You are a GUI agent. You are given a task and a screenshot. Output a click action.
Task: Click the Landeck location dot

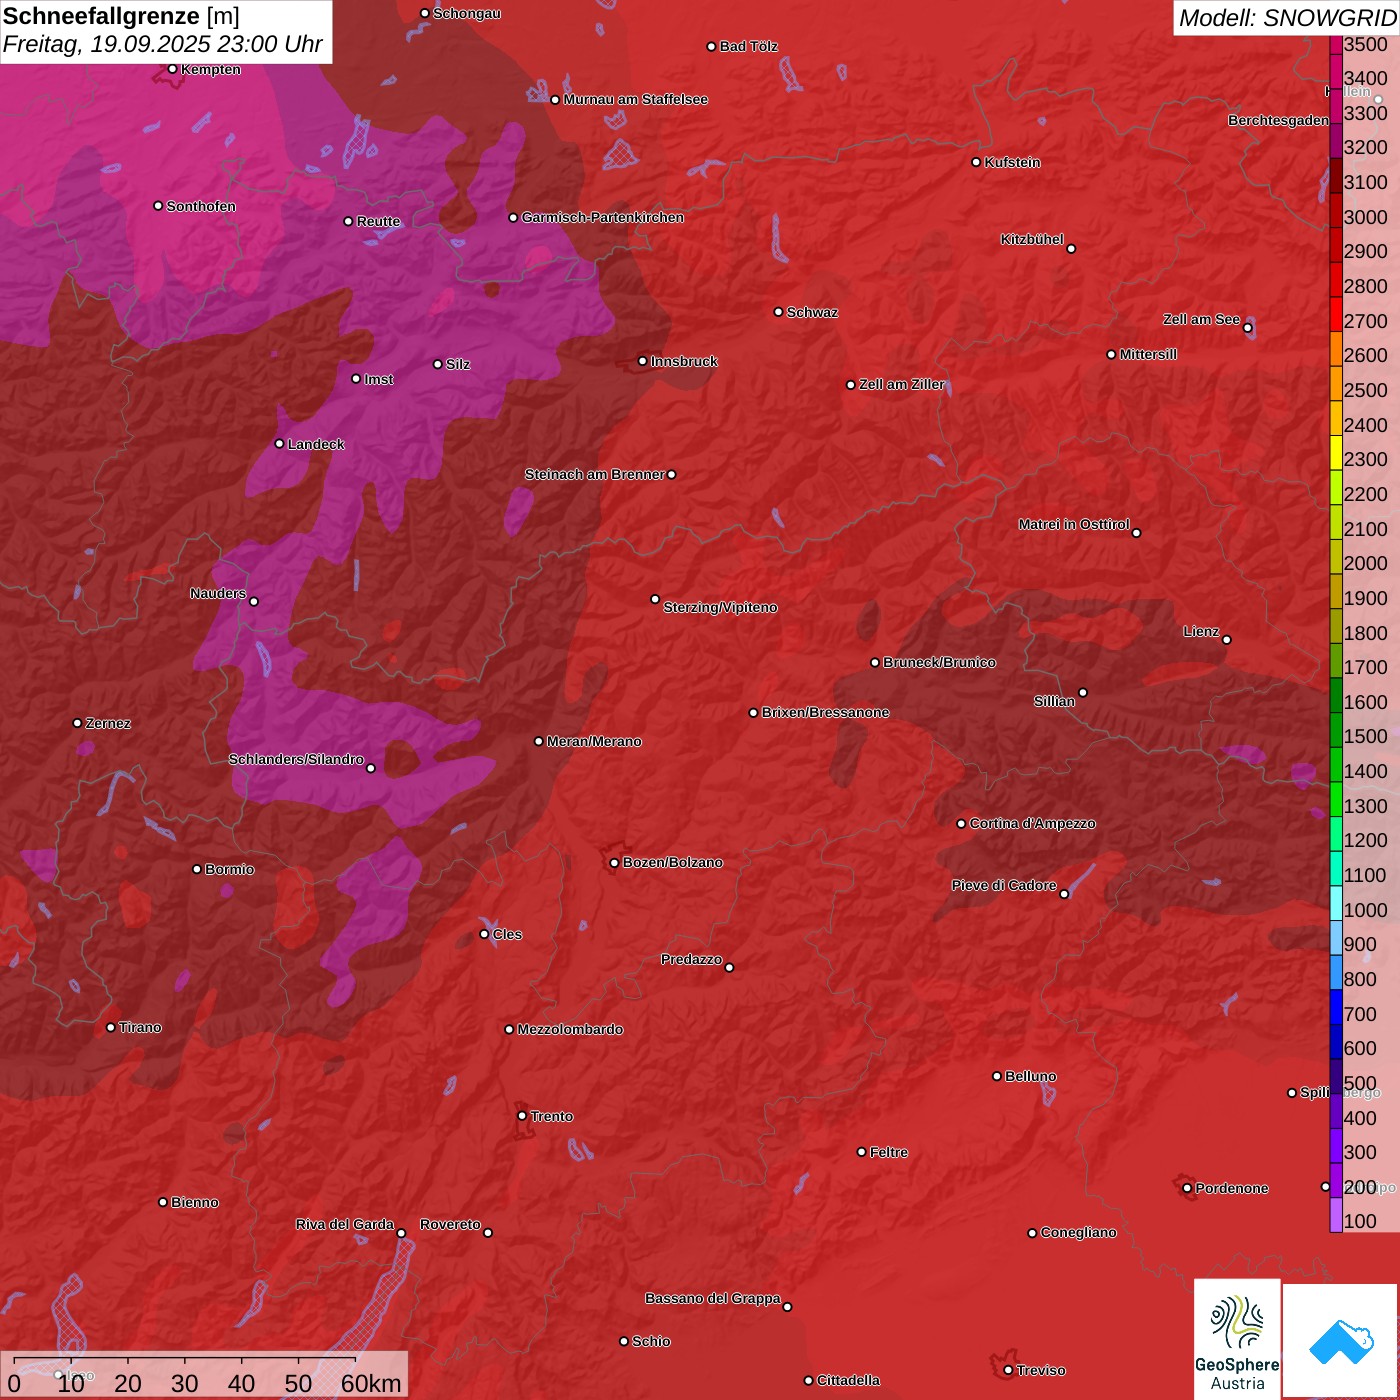[x=279, y=444]
